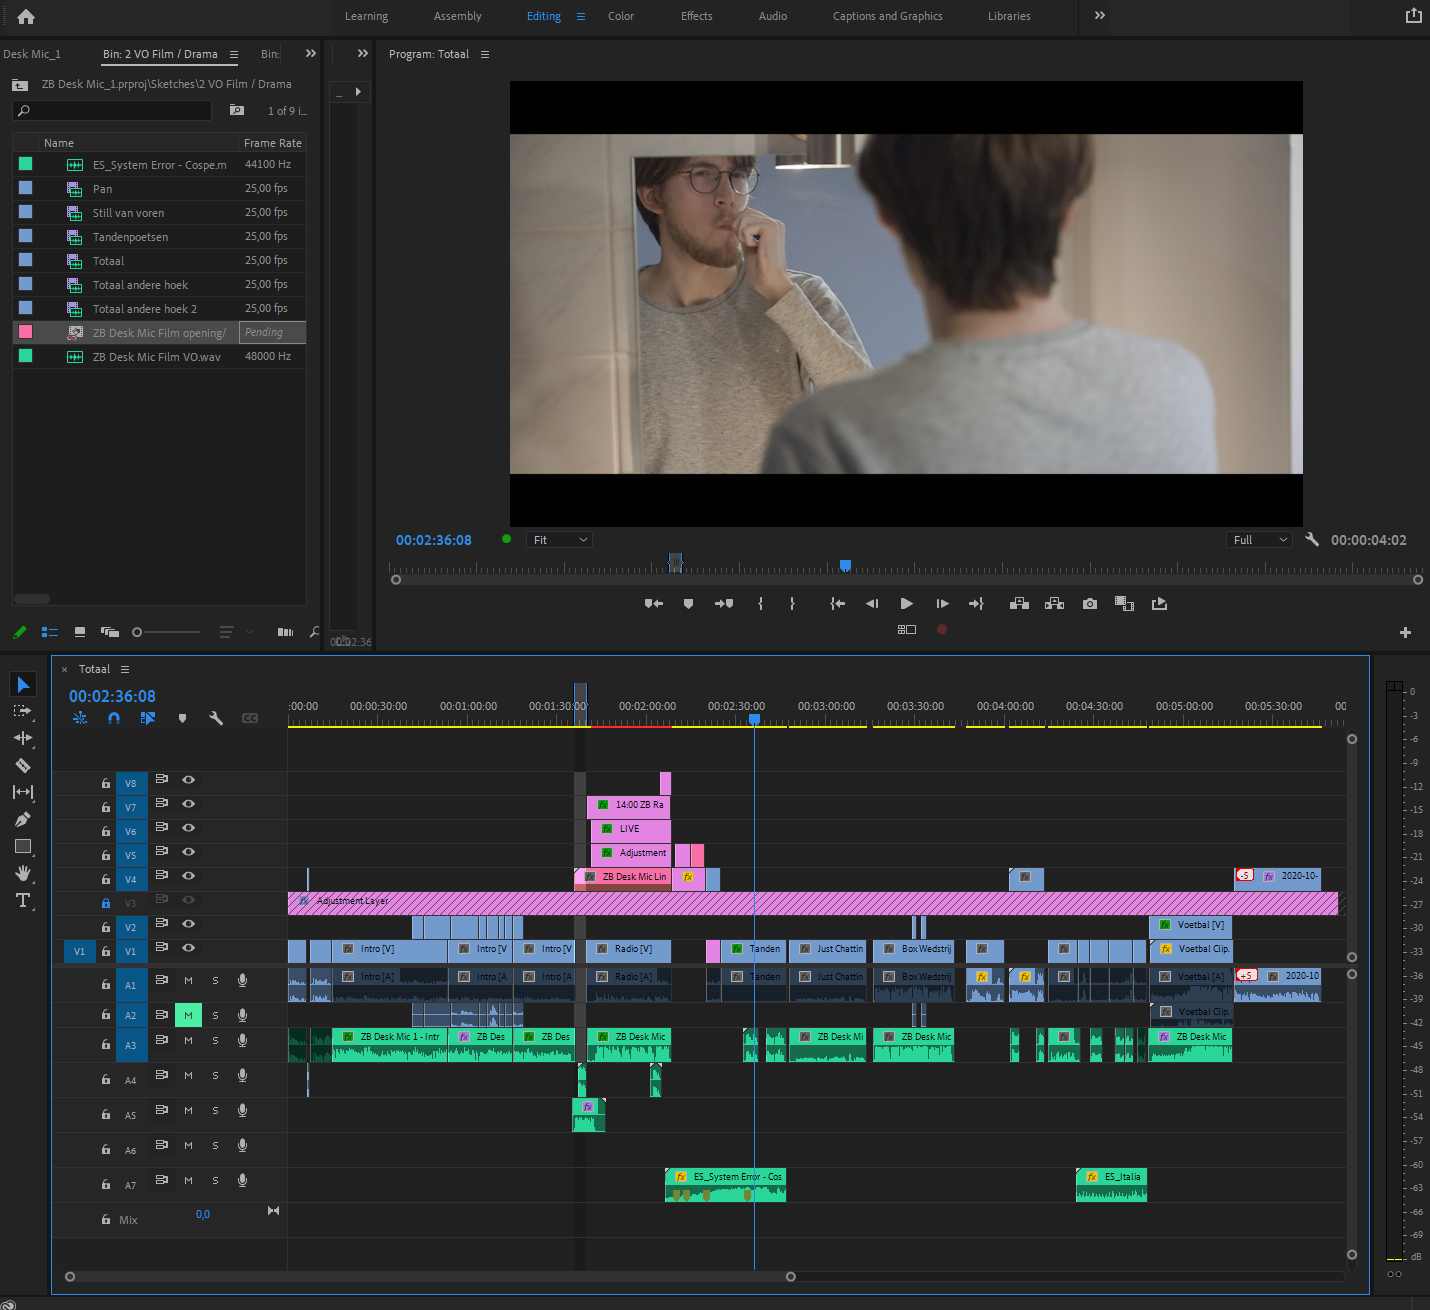Image resolution: width=1430 pixels, height=1310 pixels.
Task: Select the Hand tool
Action: click(23, 873)
